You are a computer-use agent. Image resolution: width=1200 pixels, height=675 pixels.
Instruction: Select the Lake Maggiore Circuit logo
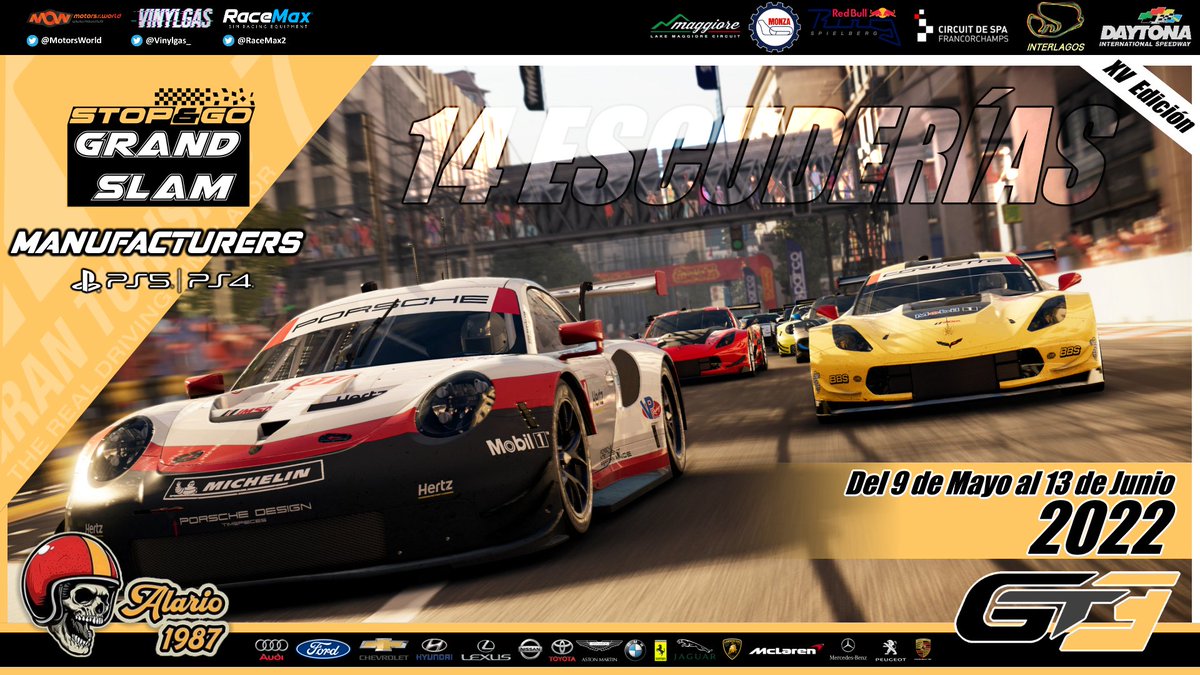[x=697, y=27]
